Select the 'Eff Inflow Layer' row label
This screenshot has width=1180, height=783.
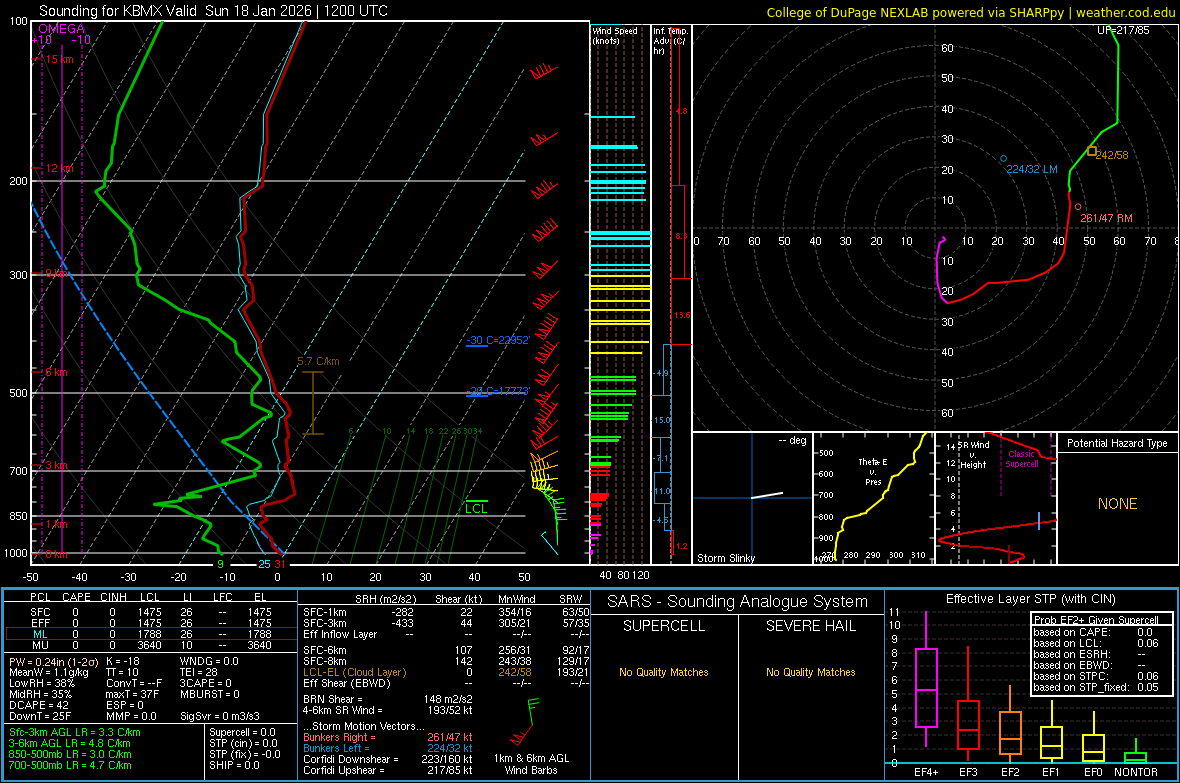coord(341,635)
